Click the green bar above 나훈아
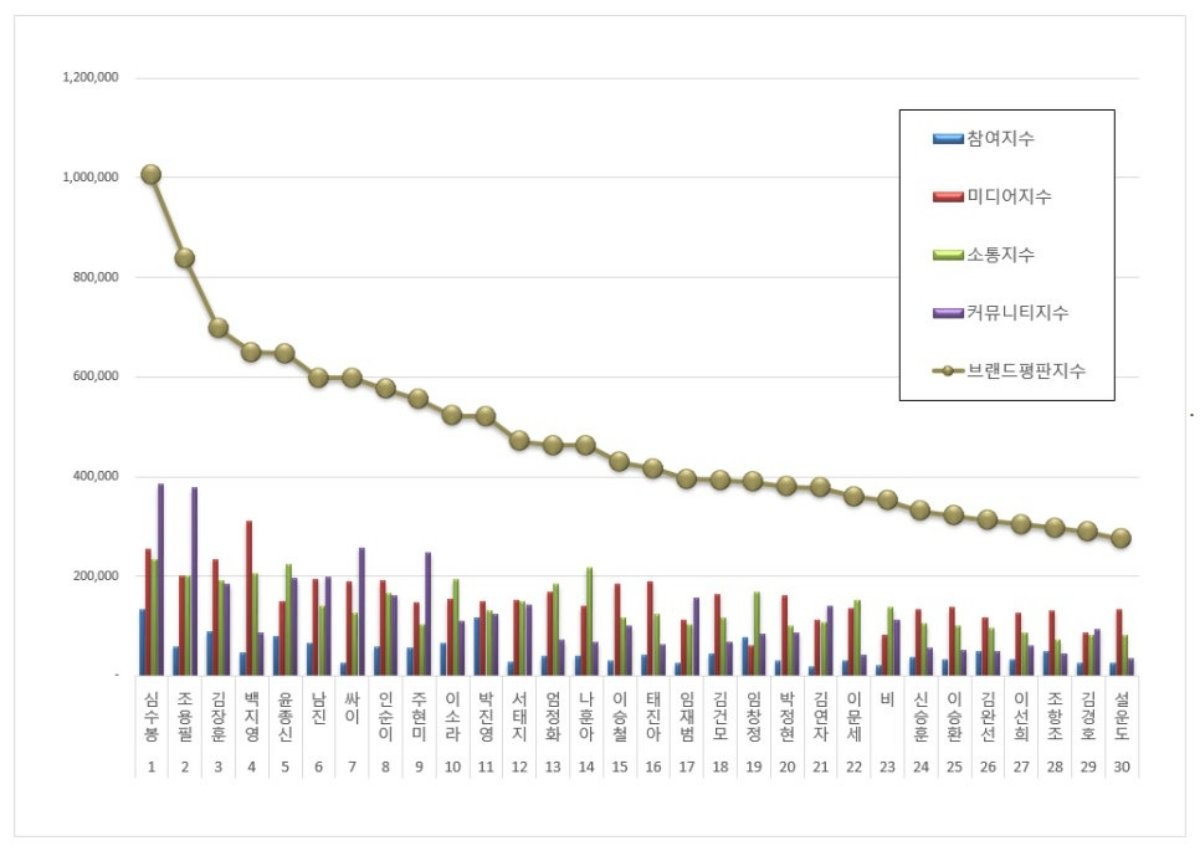This screenshot has height=851, width=1200. (592, 620)
